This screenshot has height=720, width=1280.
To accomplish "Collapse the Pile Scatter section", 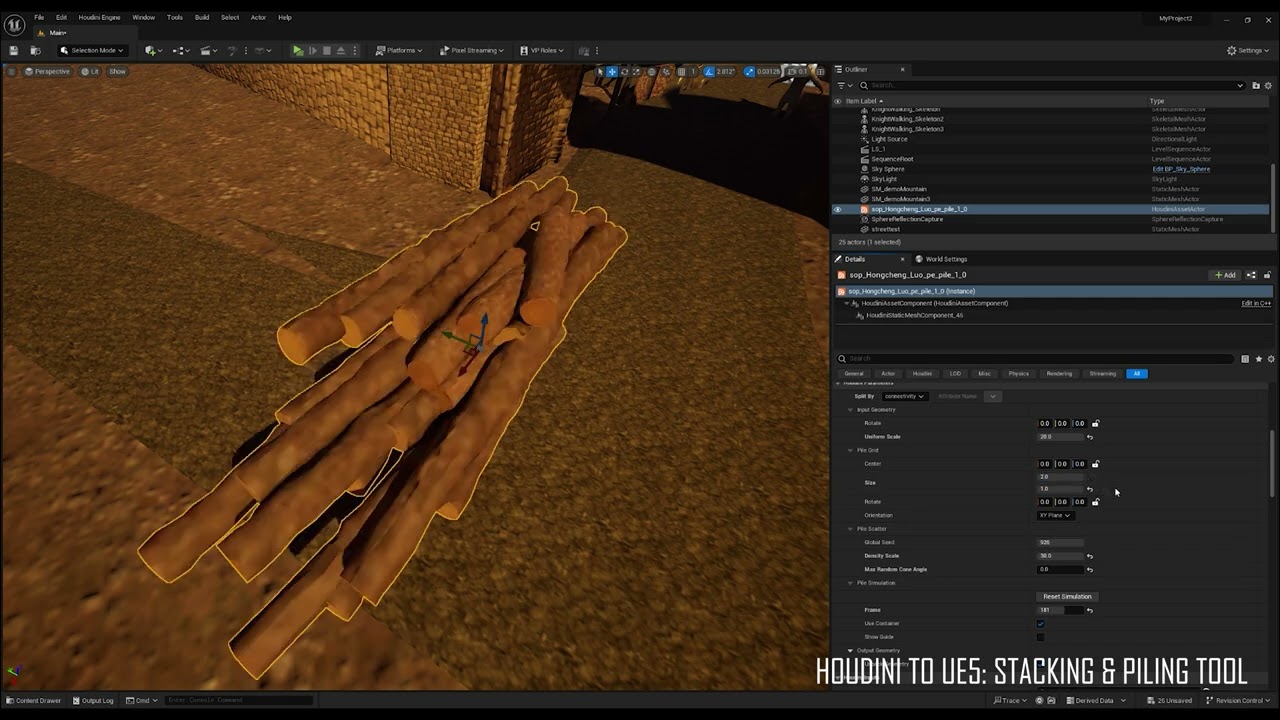I will tap(850, 529).
